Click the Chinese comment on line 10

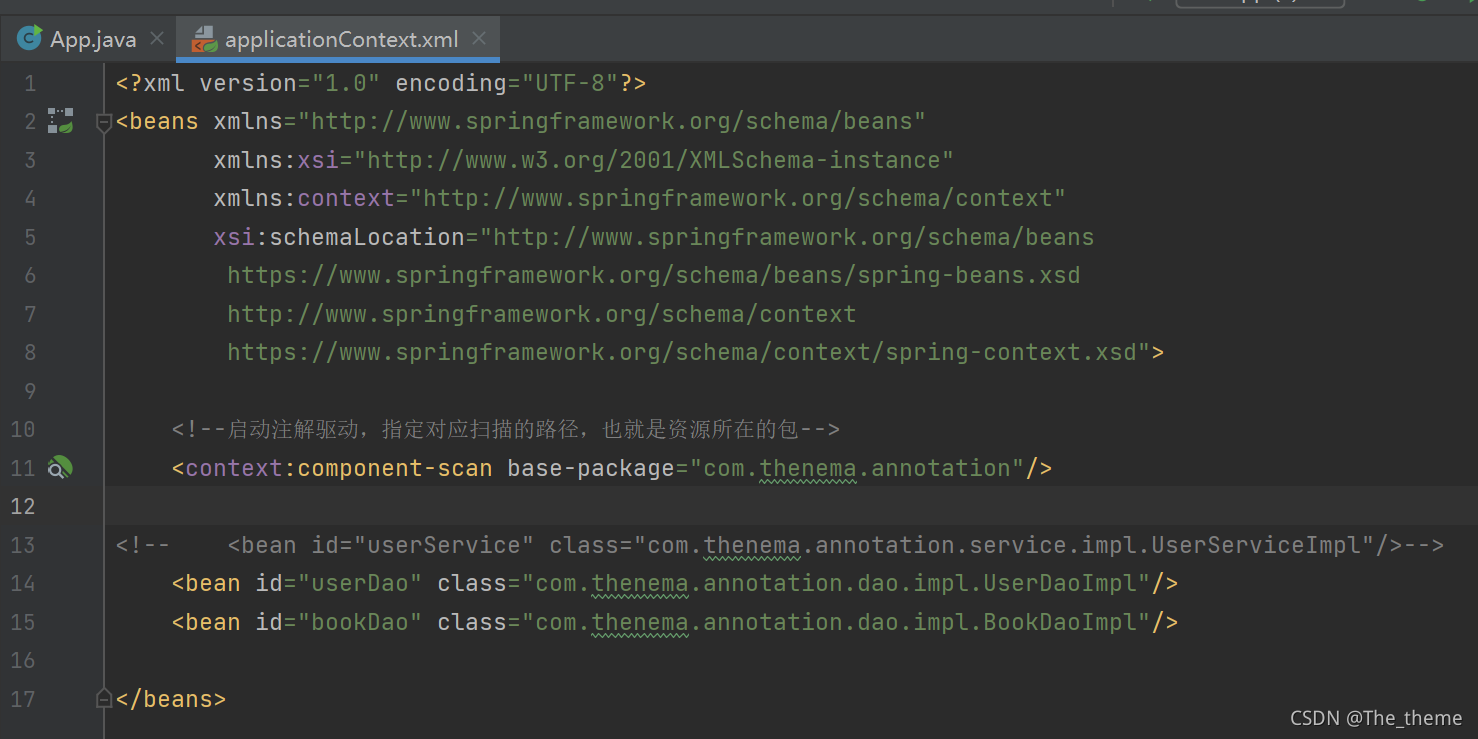tap(506, 429)
